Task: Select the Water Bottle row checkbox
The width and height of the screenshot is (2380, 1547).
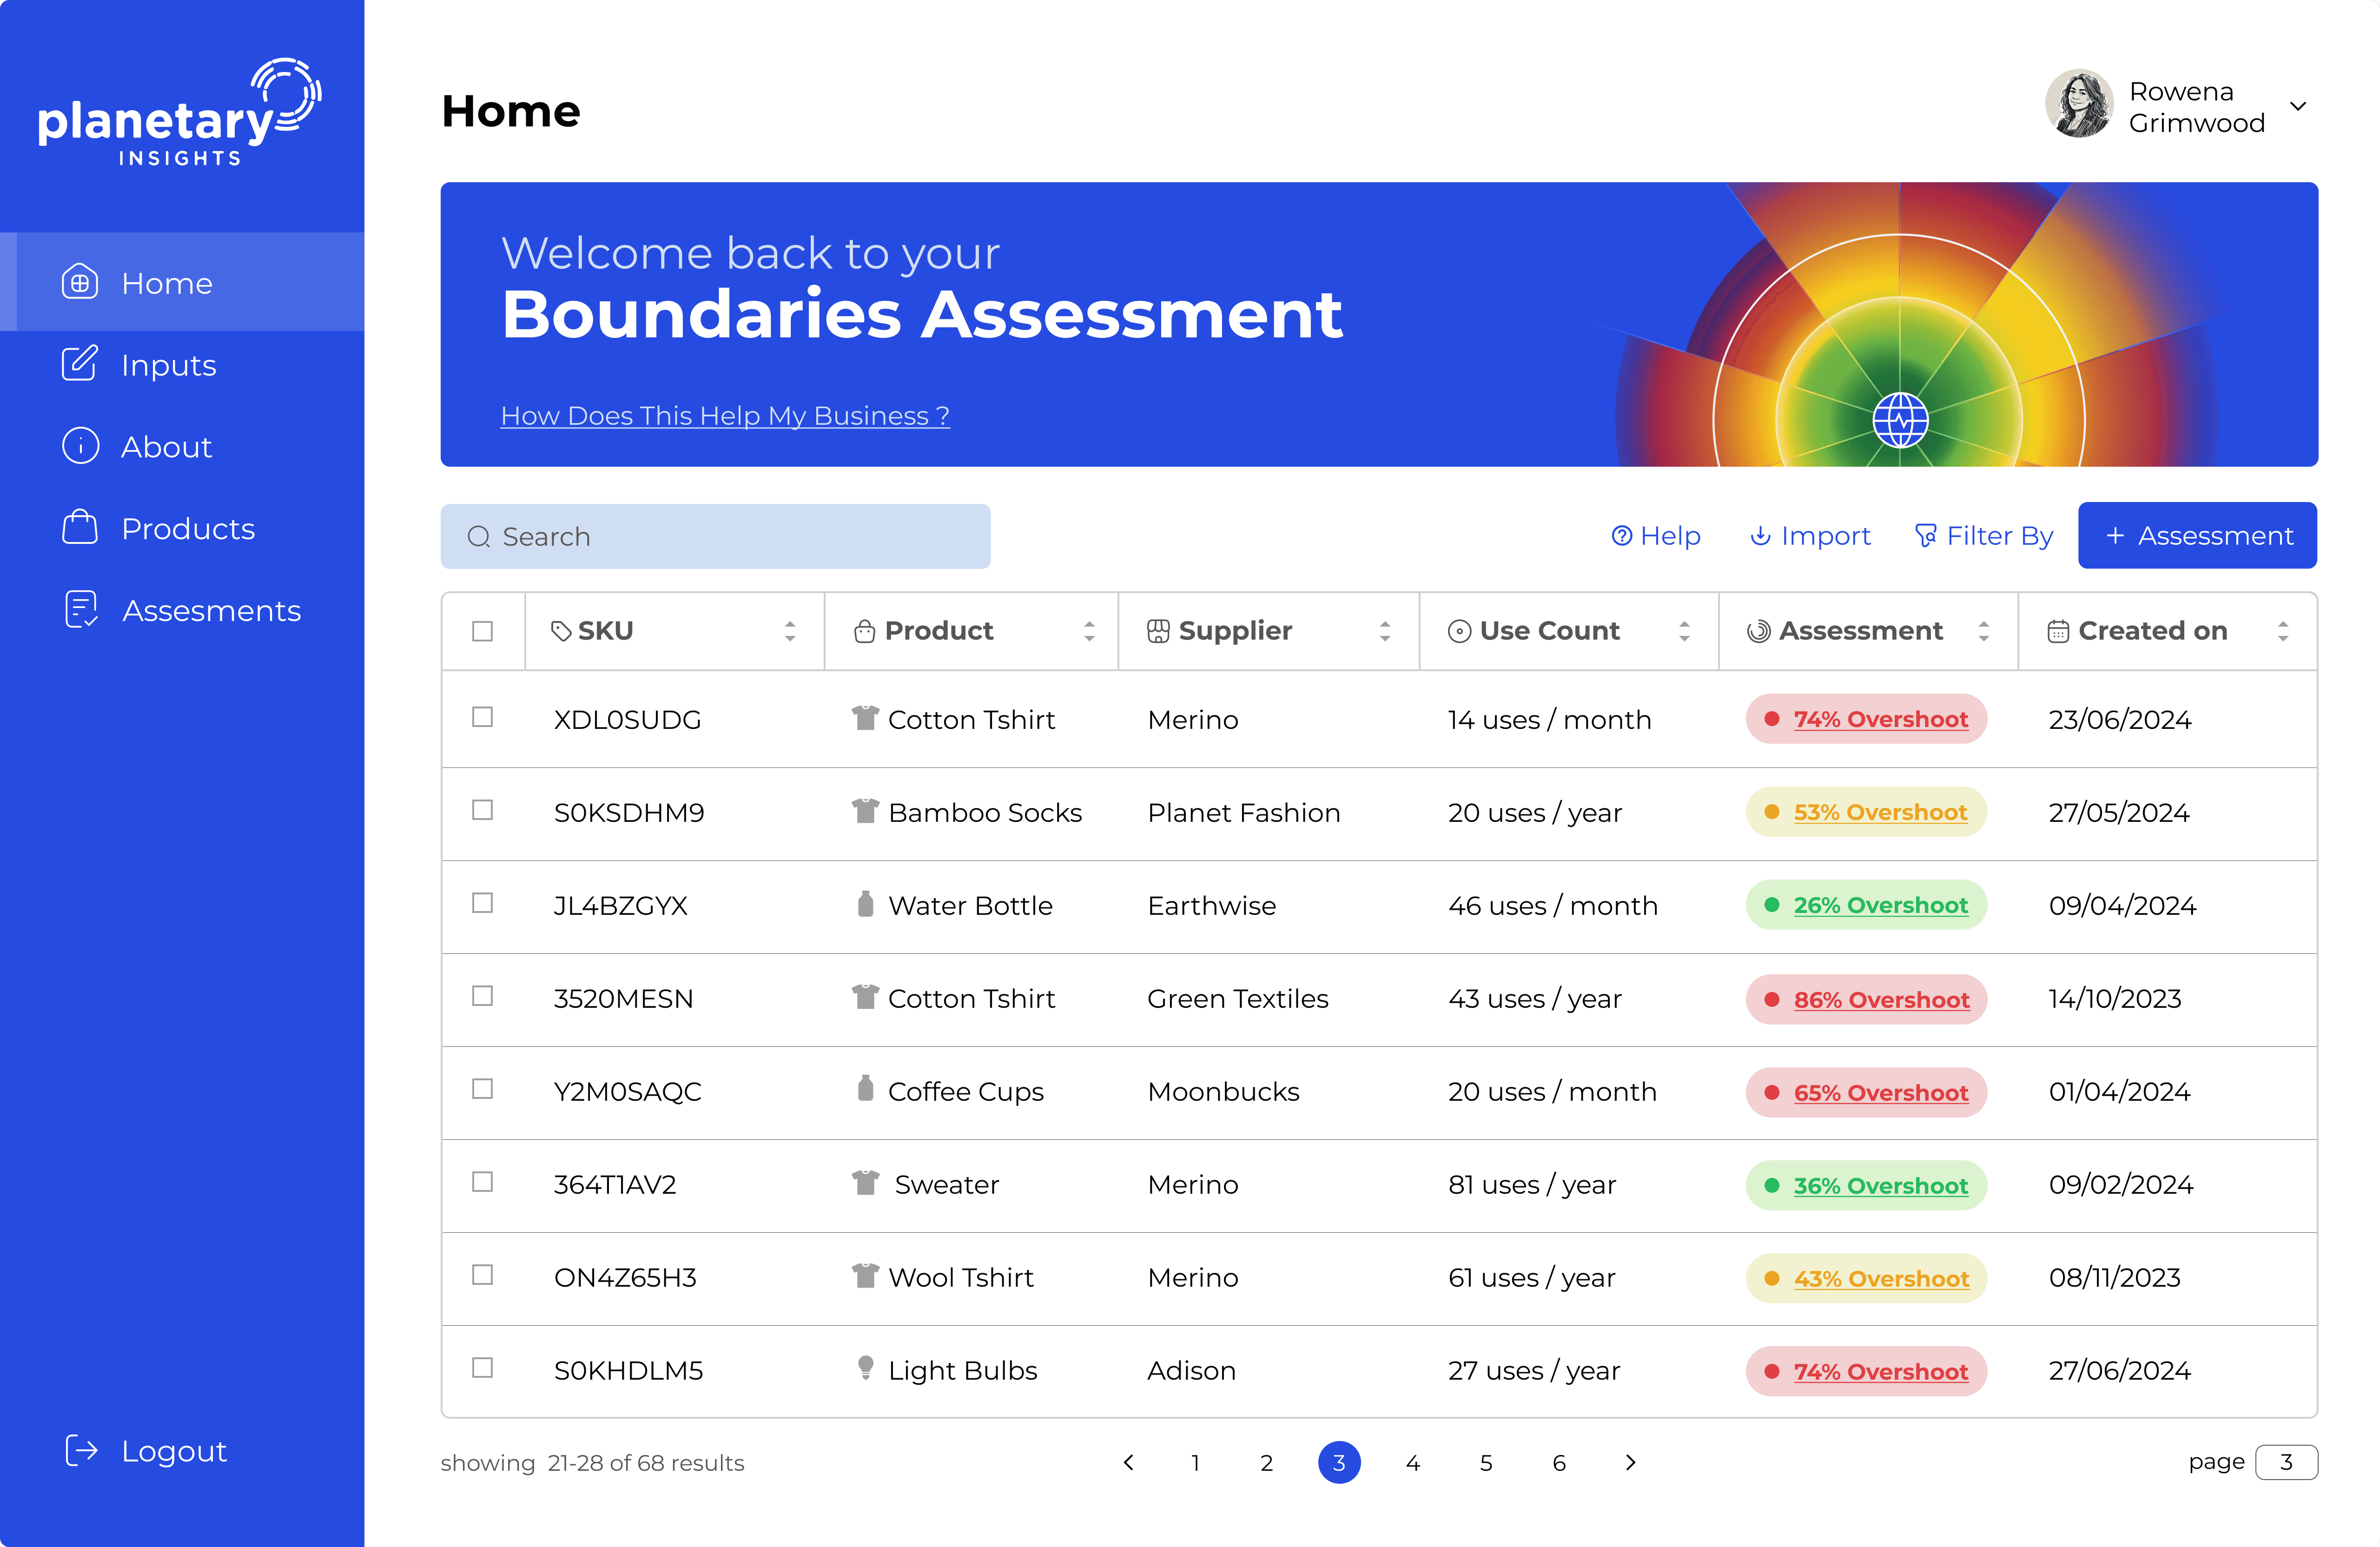Action: [482, 903]
